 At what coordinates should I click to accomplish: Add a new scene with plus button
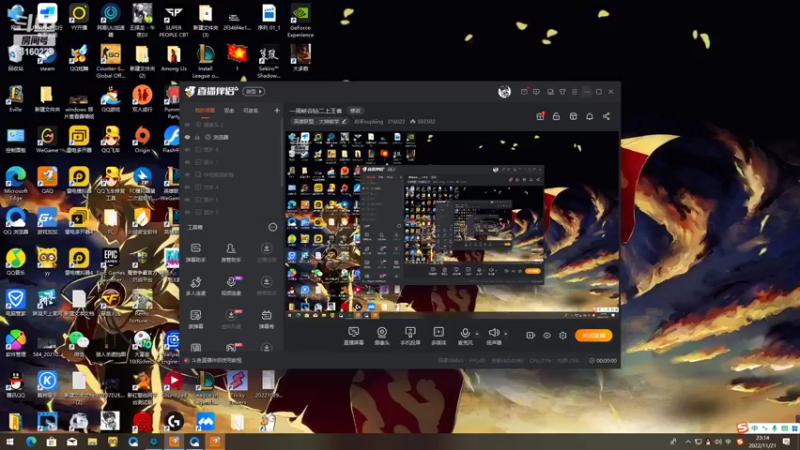[x=277, y=110]
